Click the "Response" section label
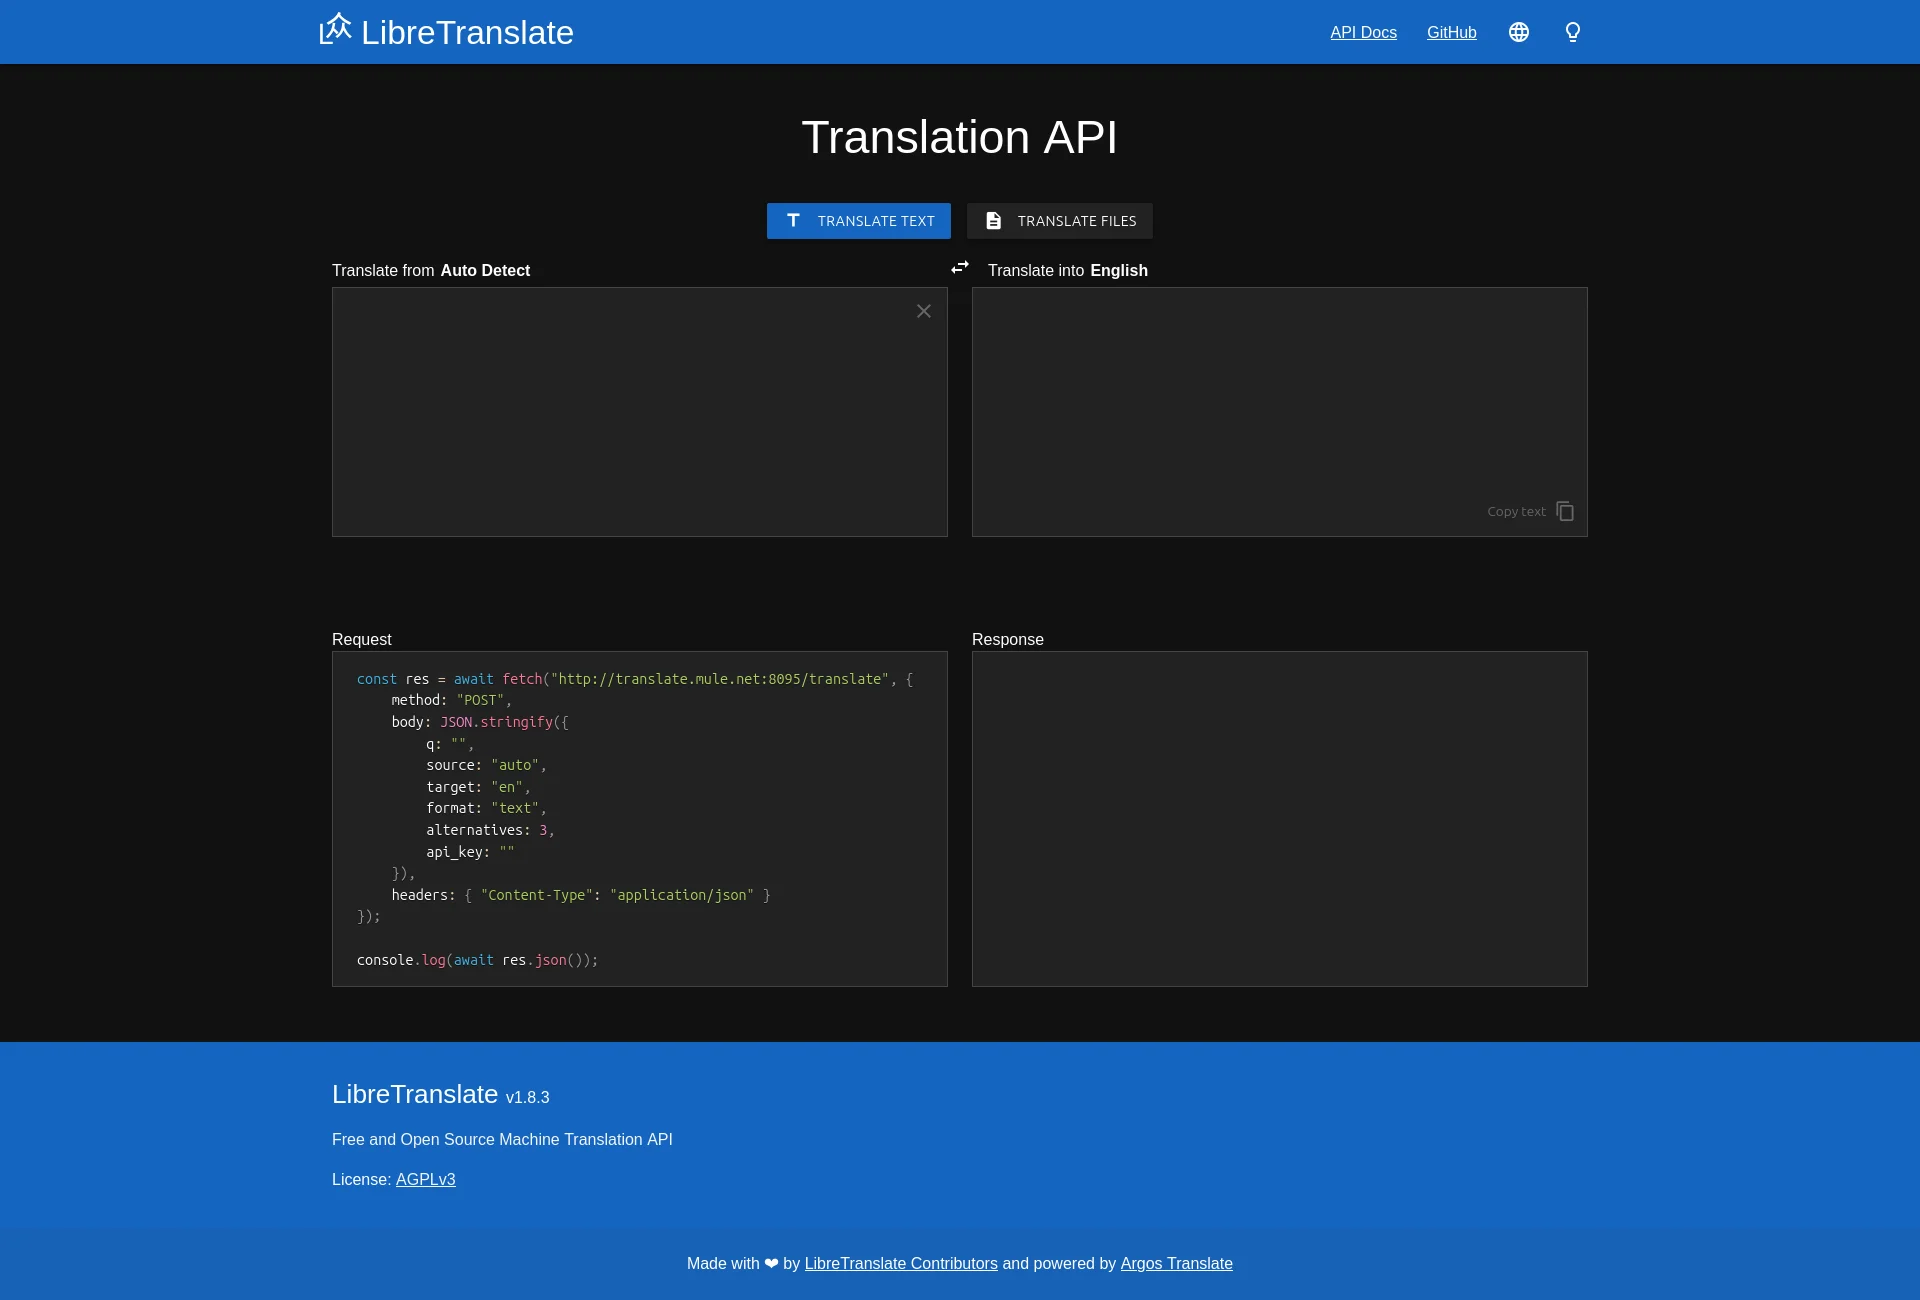The height and width of the screenshot is (1300, 1920). (x=1007, y=639)
